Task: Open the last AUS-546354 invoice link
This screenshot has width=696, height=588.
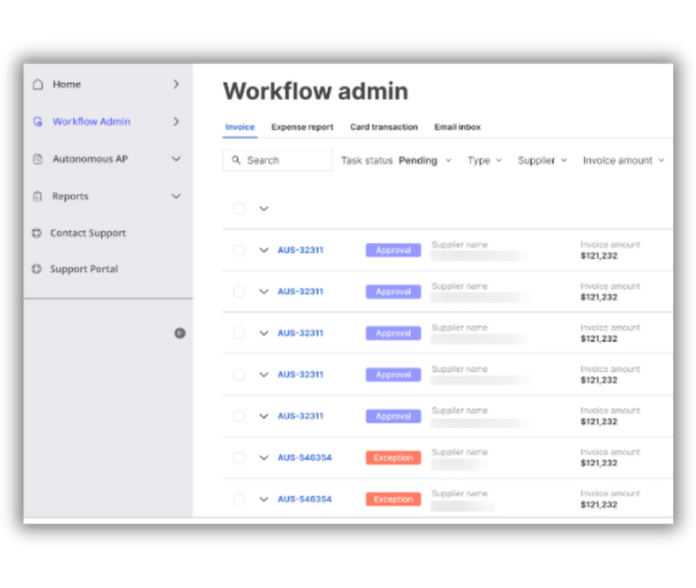Action: 304,499
